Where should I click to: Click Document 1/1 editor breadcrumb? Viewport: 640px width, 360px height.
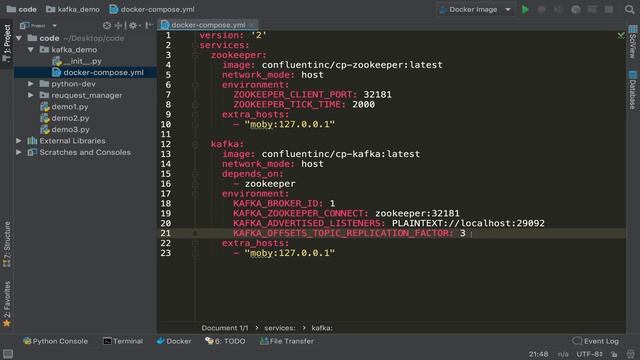click(x=224, y=328)
